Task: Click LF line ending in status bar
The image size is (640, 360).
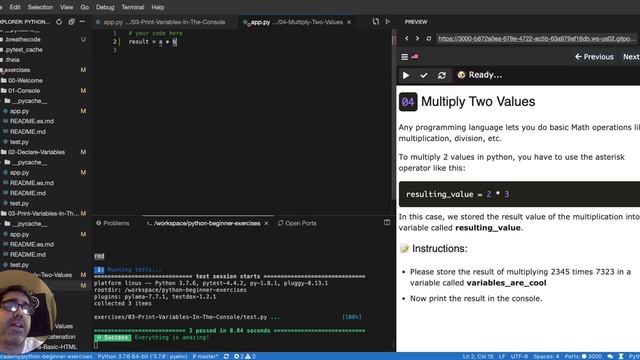Action: coord(502,356)
